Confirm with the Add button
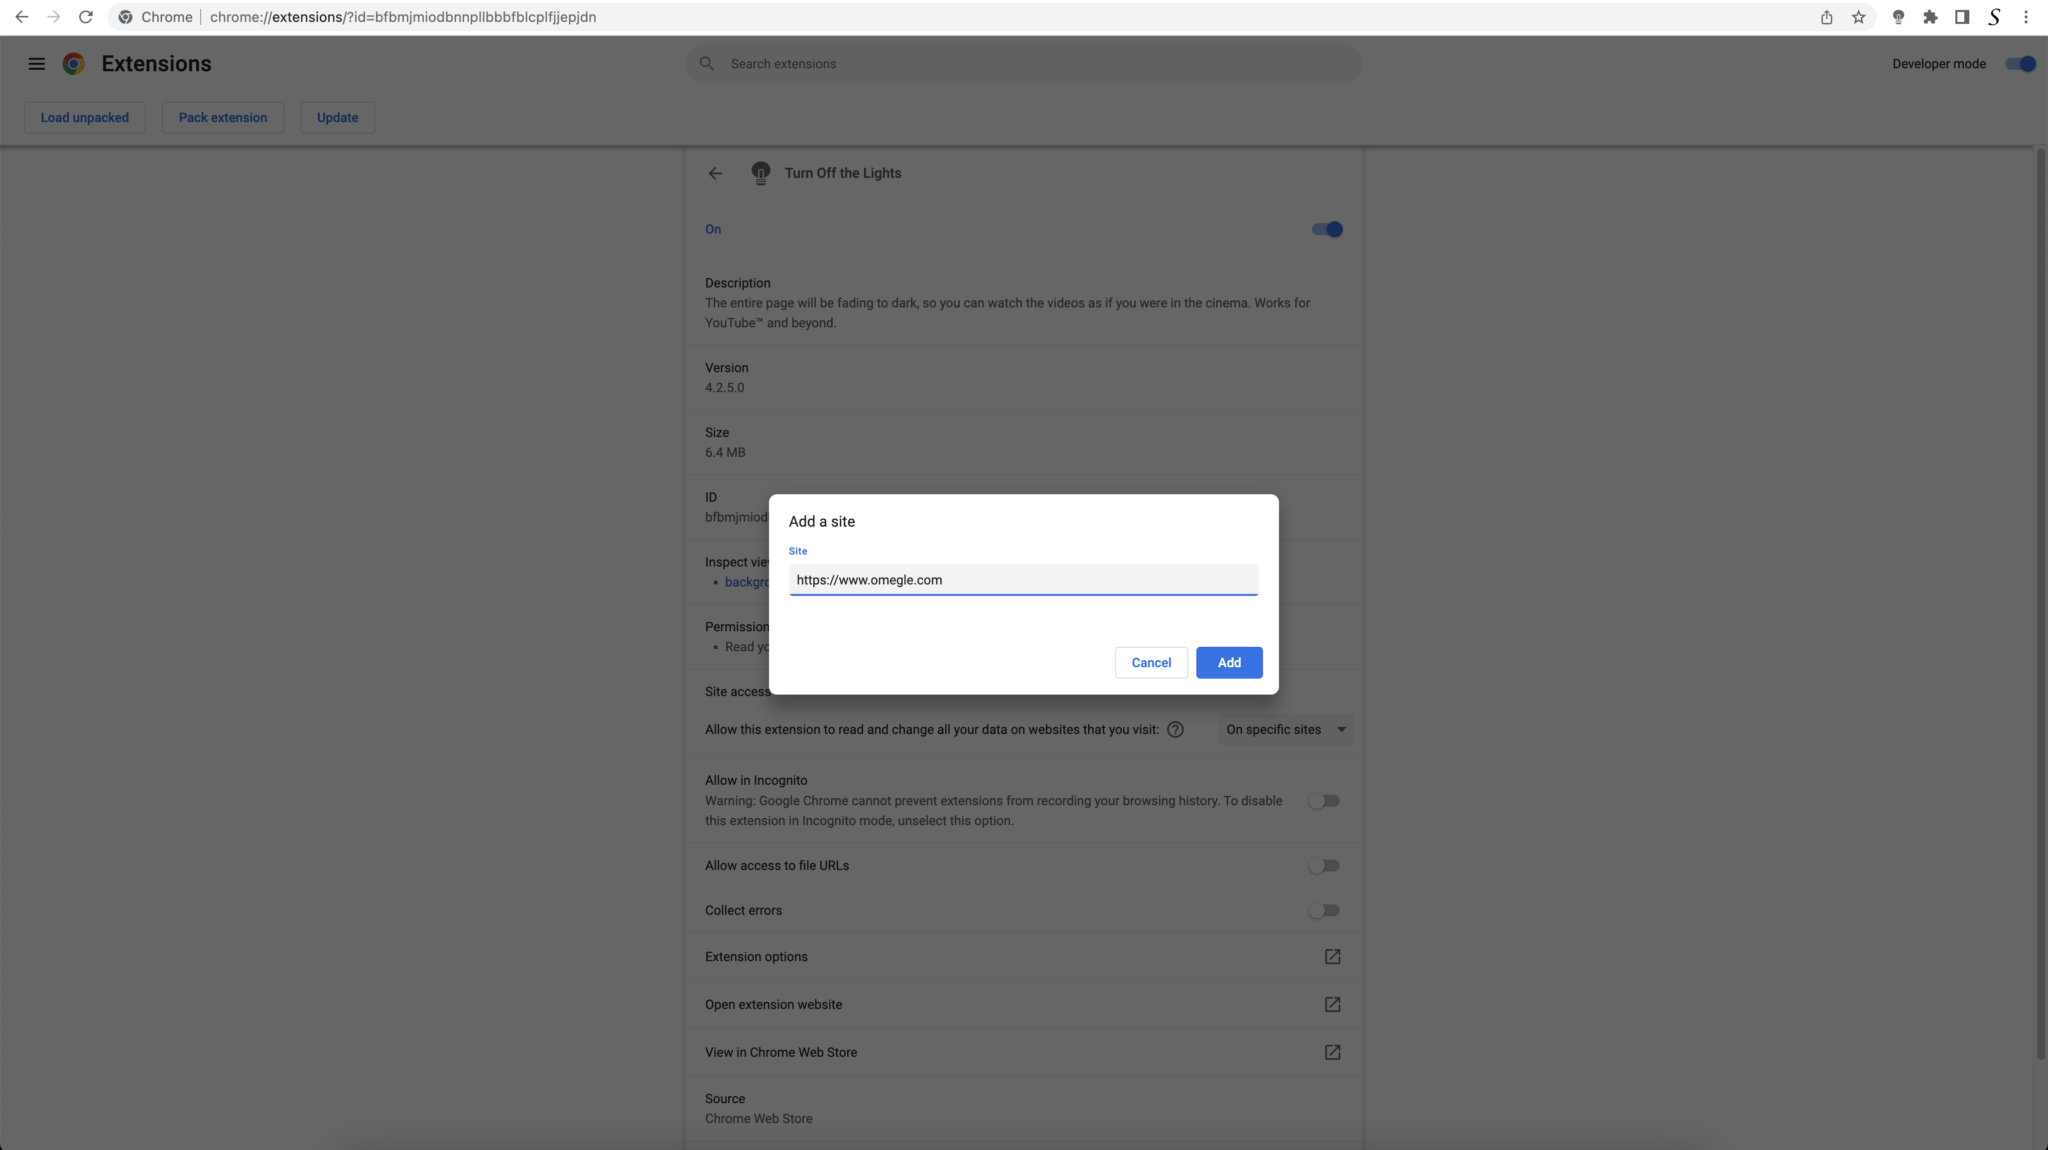The height and width of the screenshot is (1150, 2048). pyautogui.click(x=1228, y=662)
